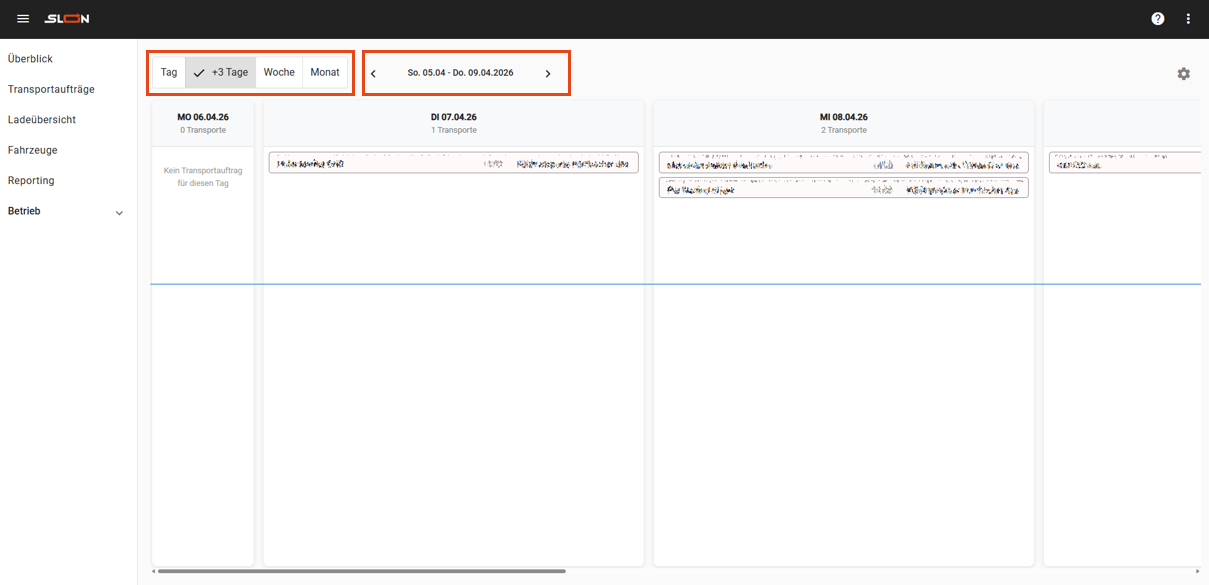Switch to Tag view
This screenshot has width=1209, height=585.
click(169, 73)
